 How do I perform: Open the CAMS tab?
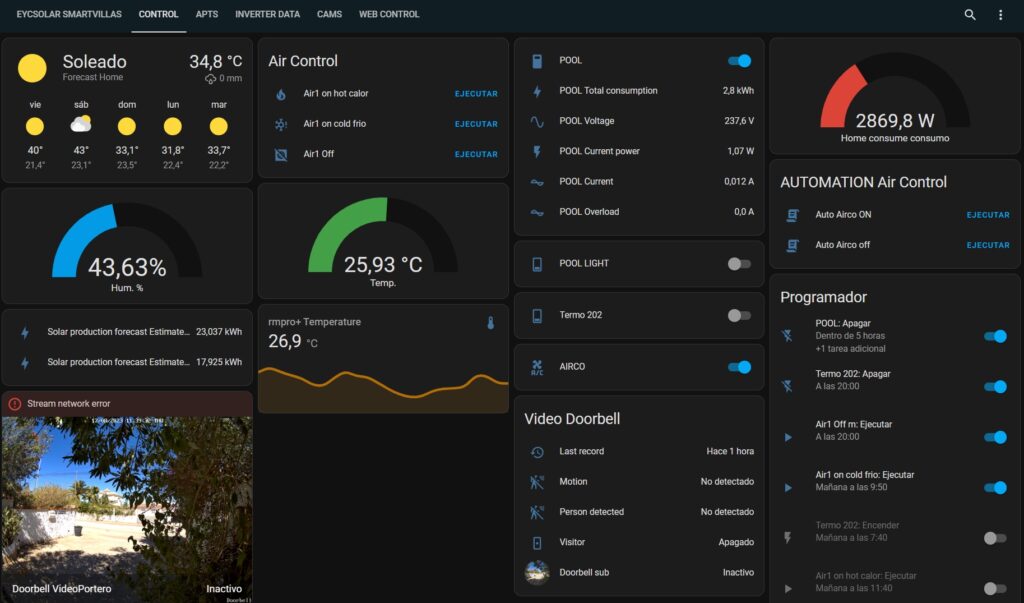pyautogui.click(x=329, y=15)
